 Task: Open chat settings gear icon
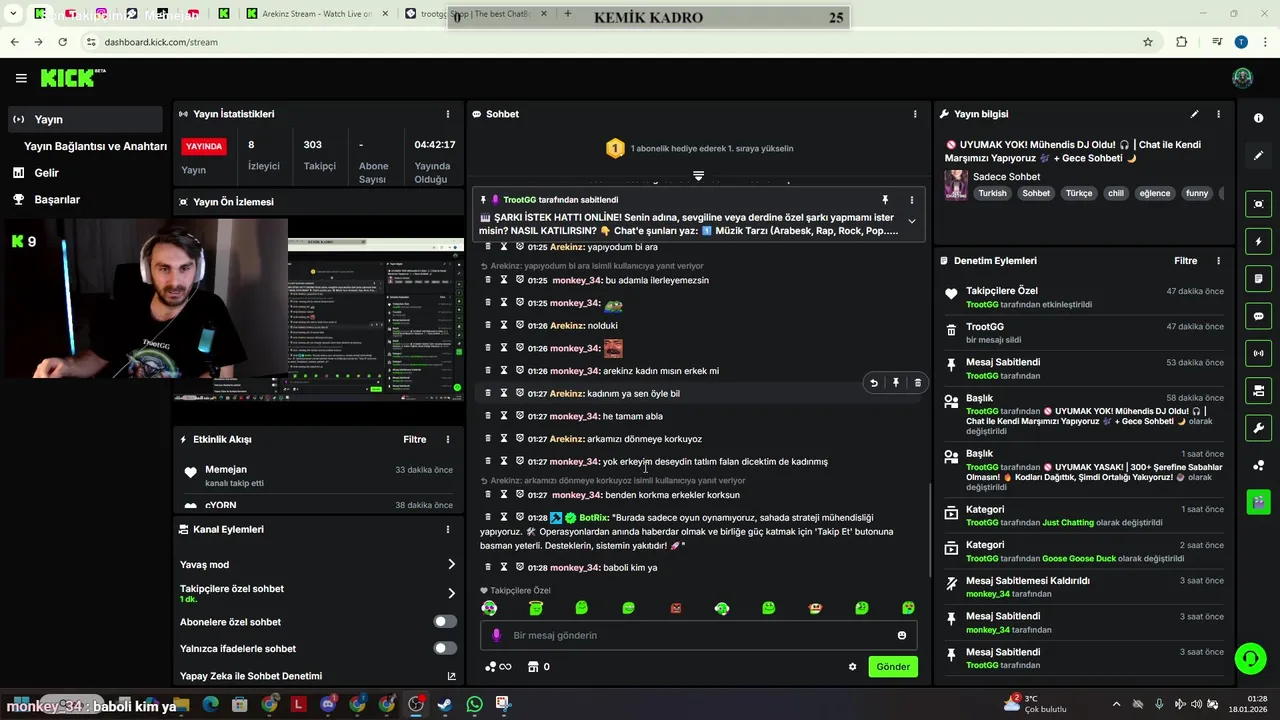[x=852, y=667]
